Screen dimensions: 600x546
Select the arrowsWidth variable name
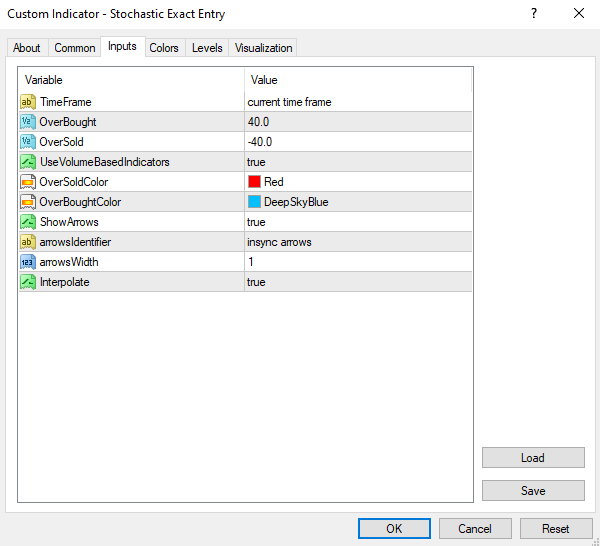click(x=69, y=262)
